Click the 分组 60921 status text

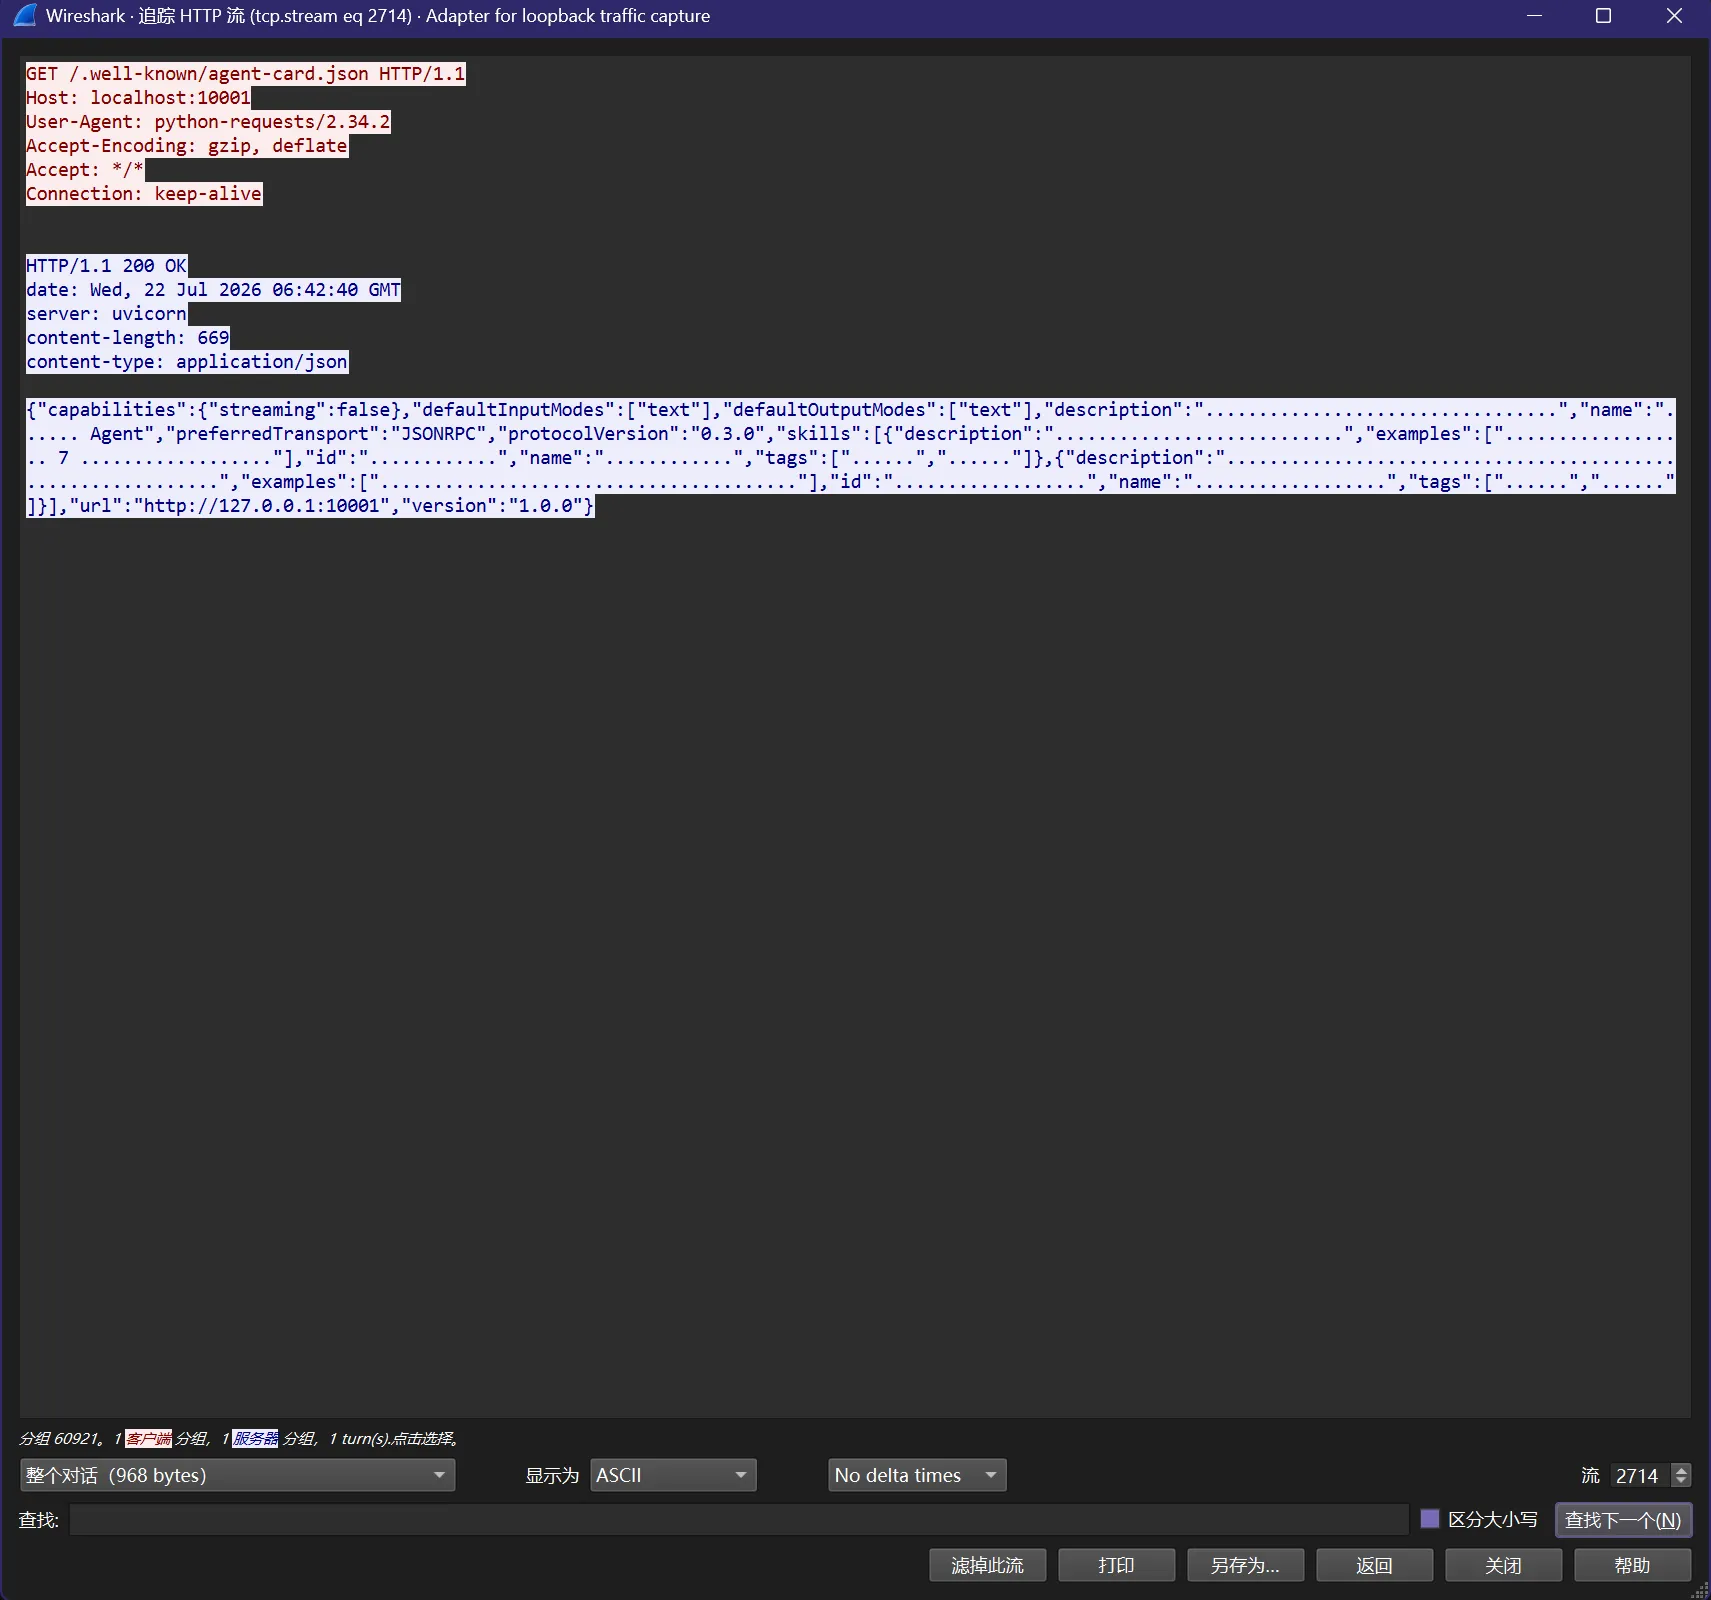tap(59, 1438)
